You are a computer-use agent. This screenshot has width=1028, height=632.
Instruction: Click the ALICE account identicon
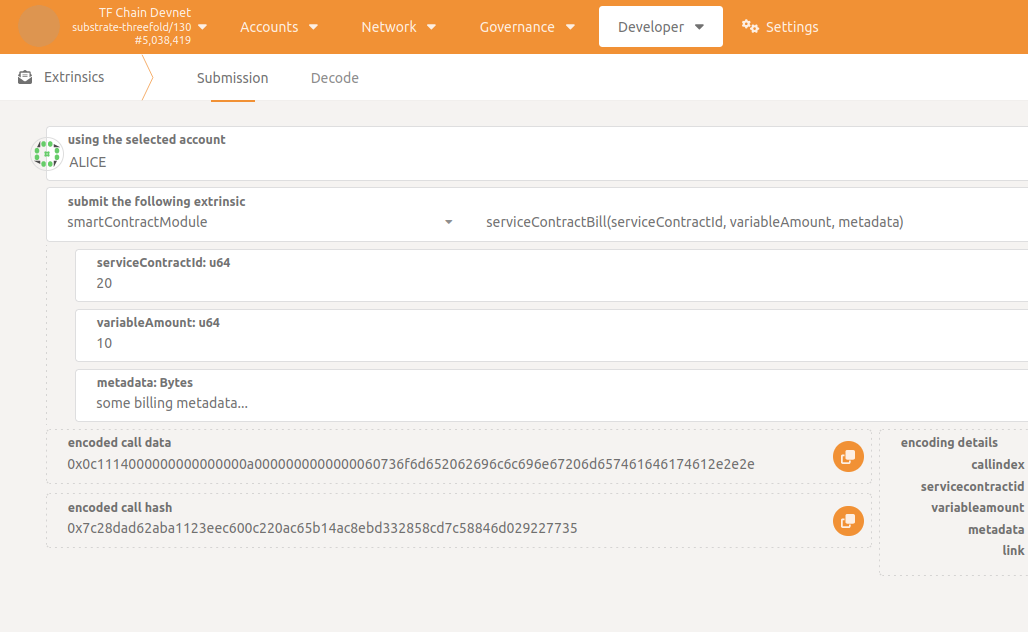(47, 153)
